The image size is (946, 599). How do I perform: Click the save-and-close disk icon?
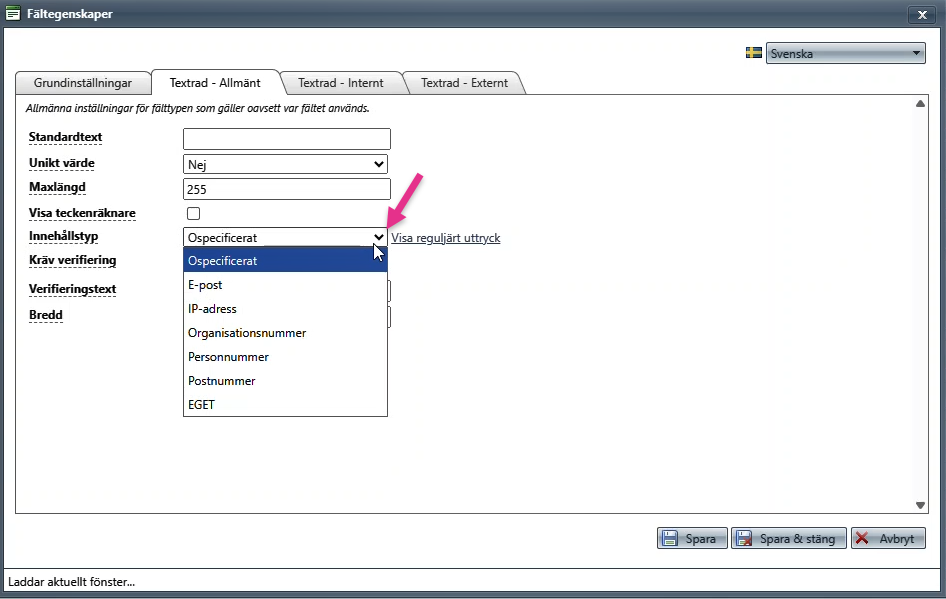(x=744, y=538)
